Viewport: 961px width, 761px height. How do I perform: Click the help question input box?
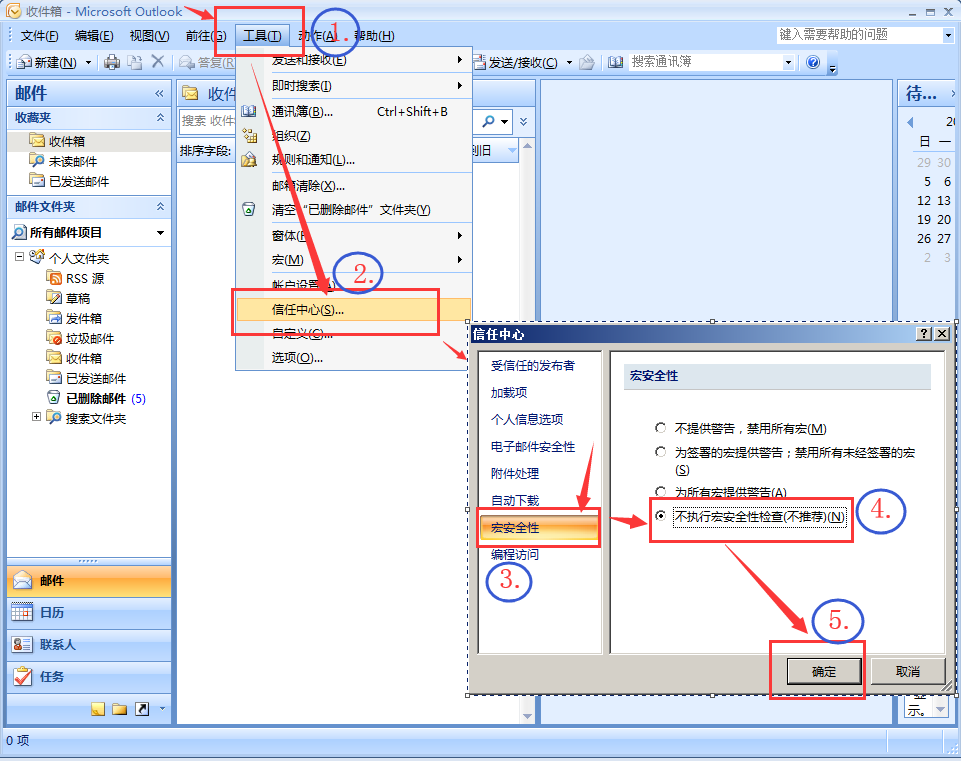pyautogui.click(x=859, y=35)
